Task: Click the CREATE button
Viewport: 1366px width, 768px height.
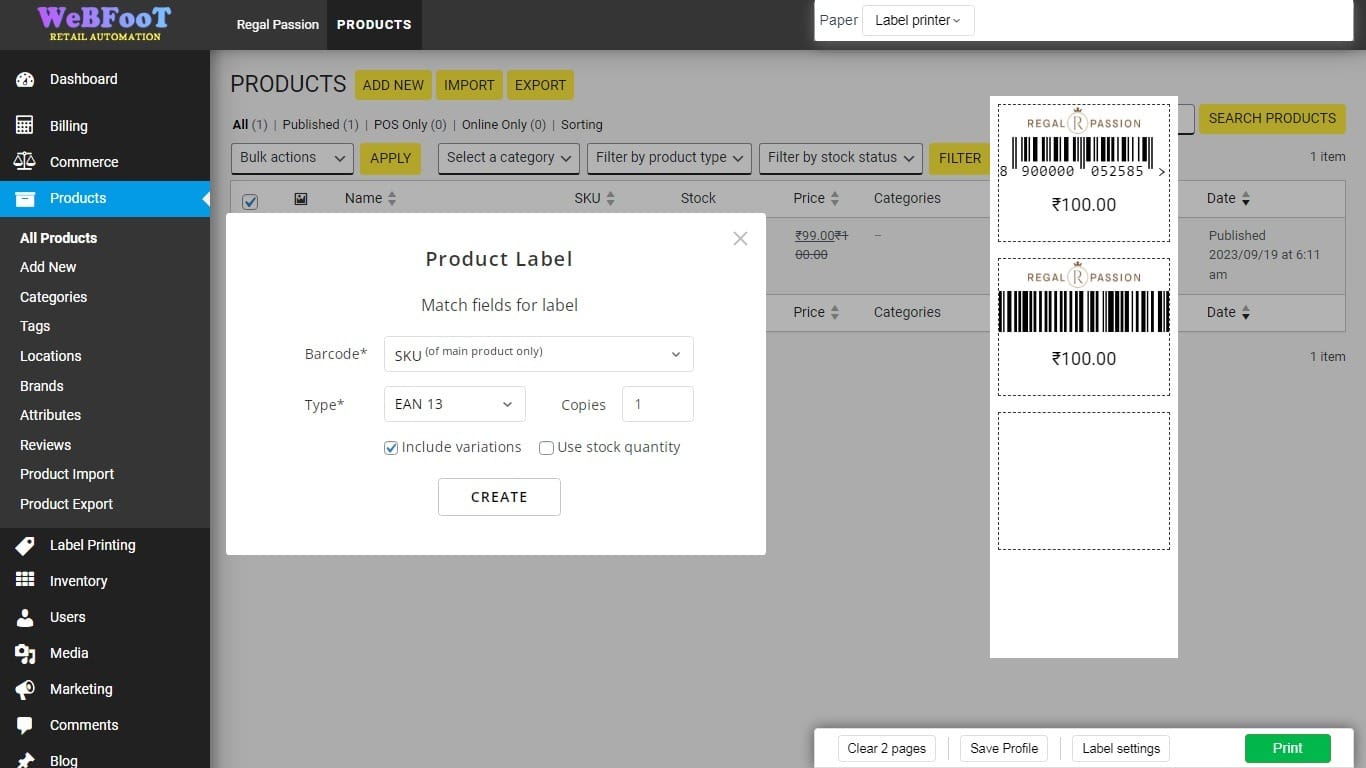Action: [499, 497]
